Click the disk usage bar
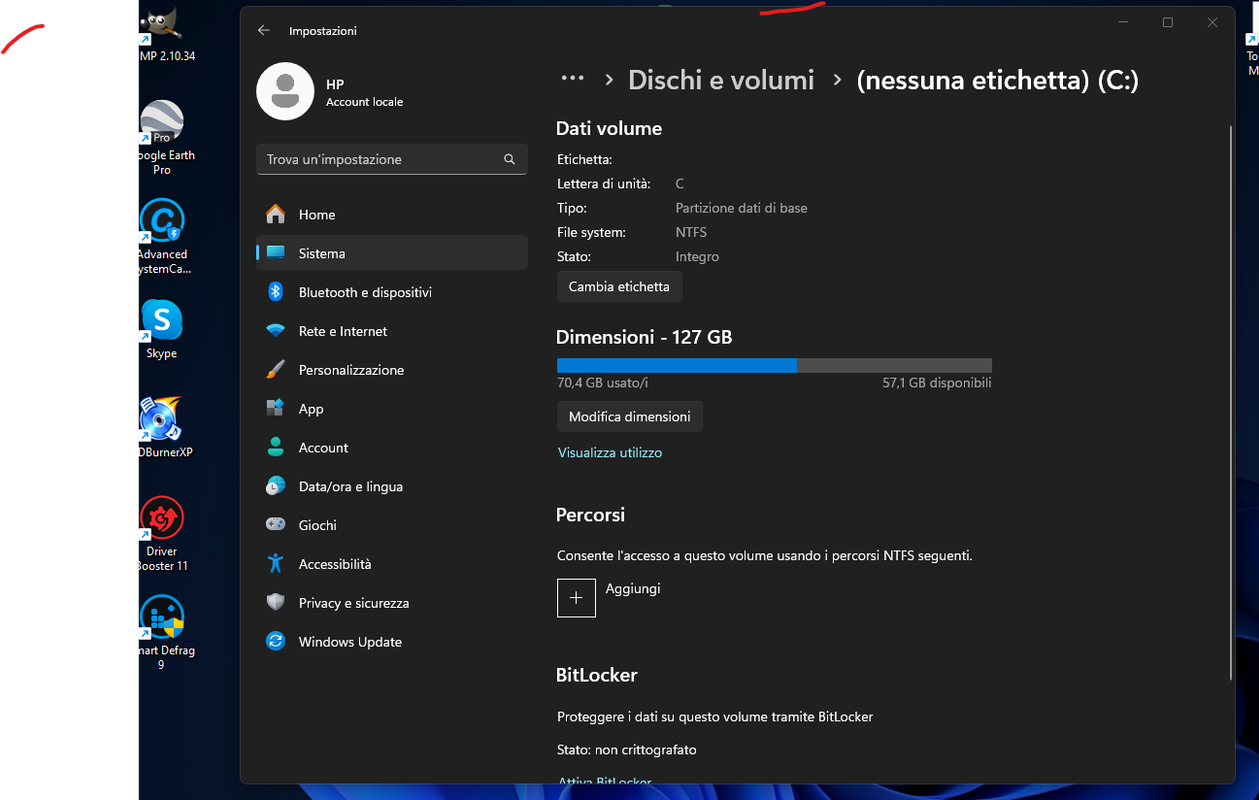1259x800 pixels. pyautogui.click(x=774, y=365)
